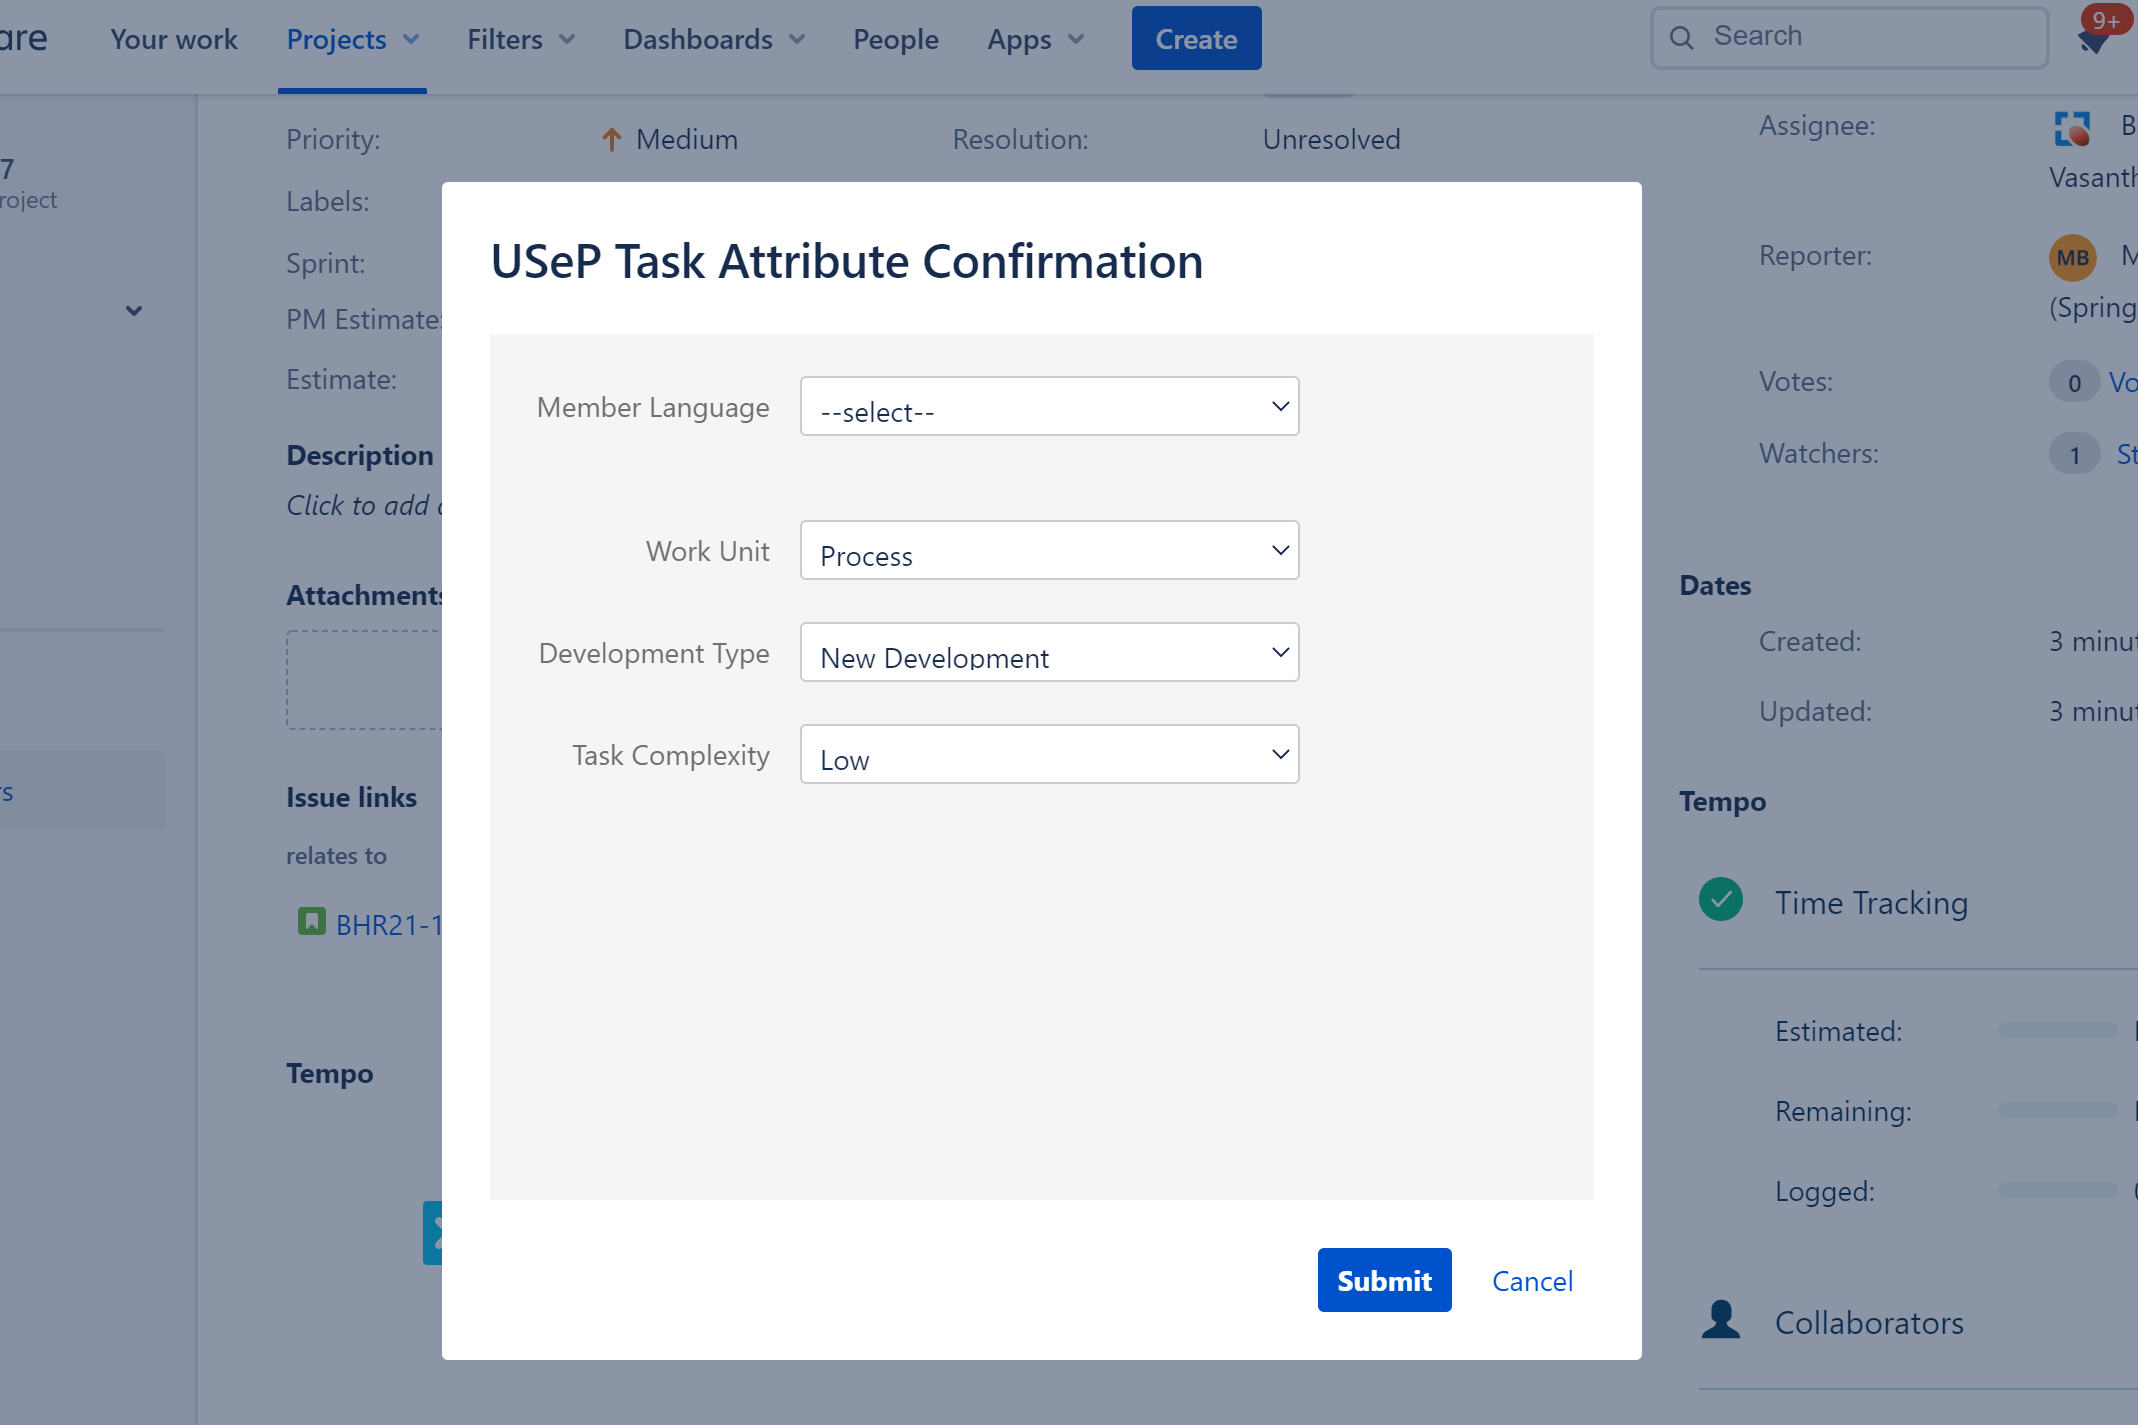Click the search magnifier icon

click(x=1682, y=38)
